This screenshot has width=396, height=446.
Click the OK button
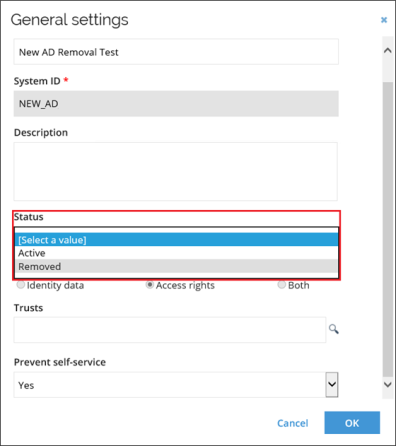click(x=352, y=423)
